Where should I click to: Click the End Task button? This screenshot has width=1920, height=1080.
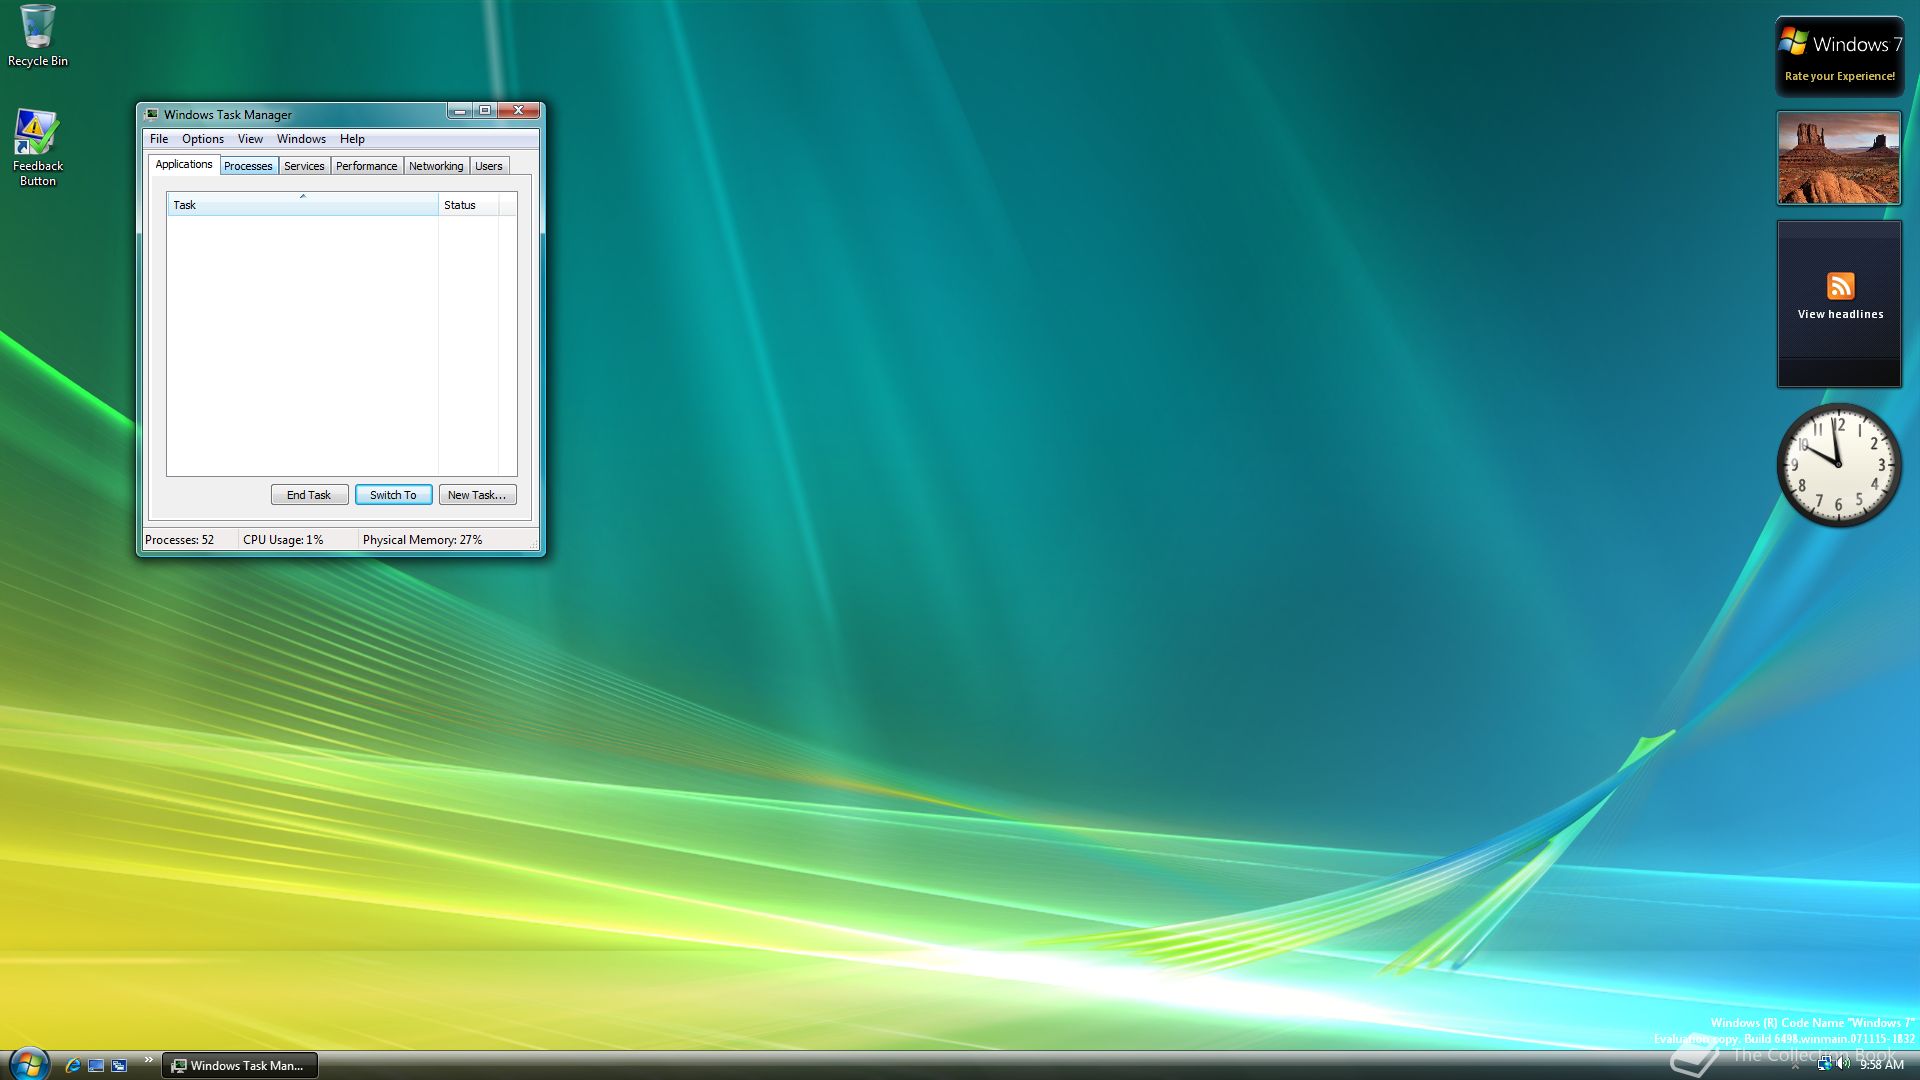[x=309, y=495]
